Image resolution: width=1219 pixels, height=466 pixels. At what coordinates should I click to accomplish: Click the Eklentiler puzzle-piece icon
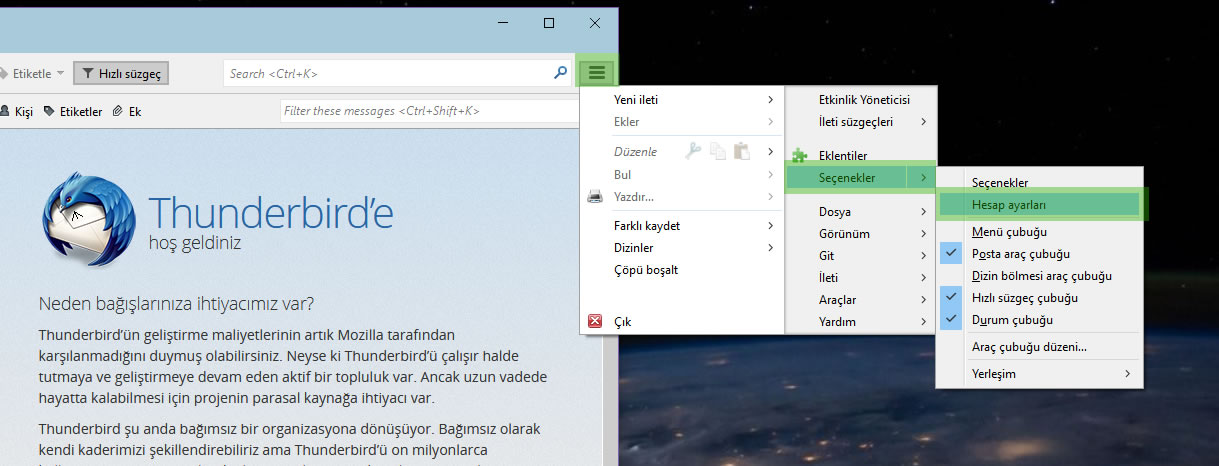tap(799, 156)
